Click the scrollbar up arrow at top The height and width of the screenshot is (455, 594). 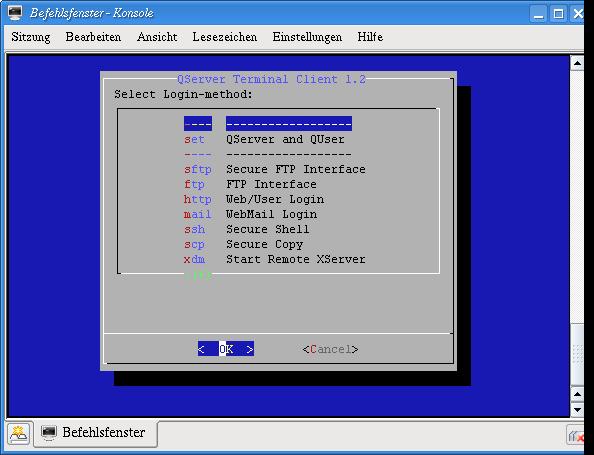pyautogui.click(x=577, y=63)
